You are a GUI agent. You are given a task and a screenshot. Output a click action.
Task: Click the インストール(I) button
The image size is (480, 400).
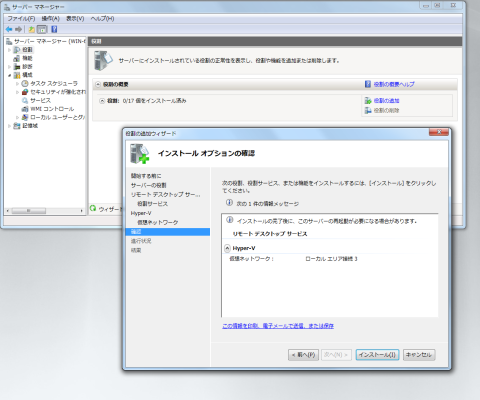click(x=377, y=355)
